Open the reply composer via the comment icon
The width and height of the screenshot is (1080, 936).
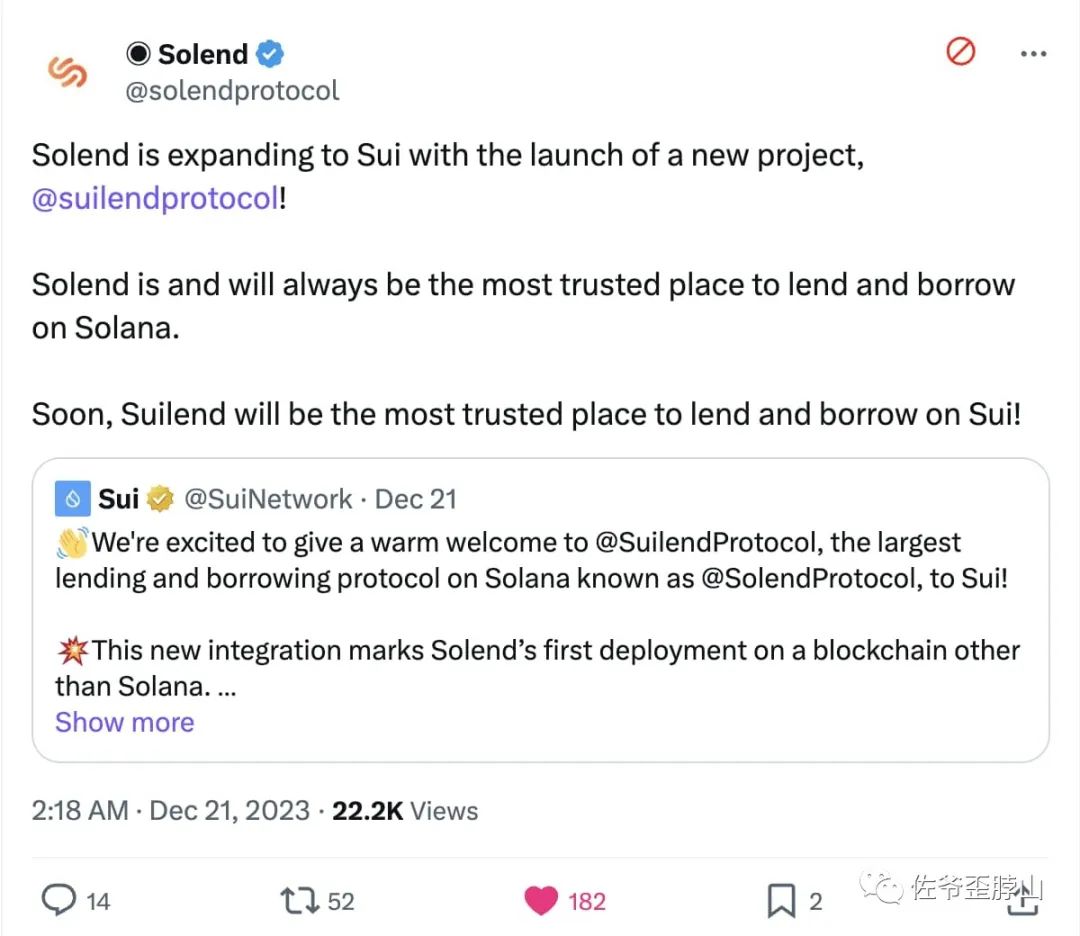coord(57,900)
